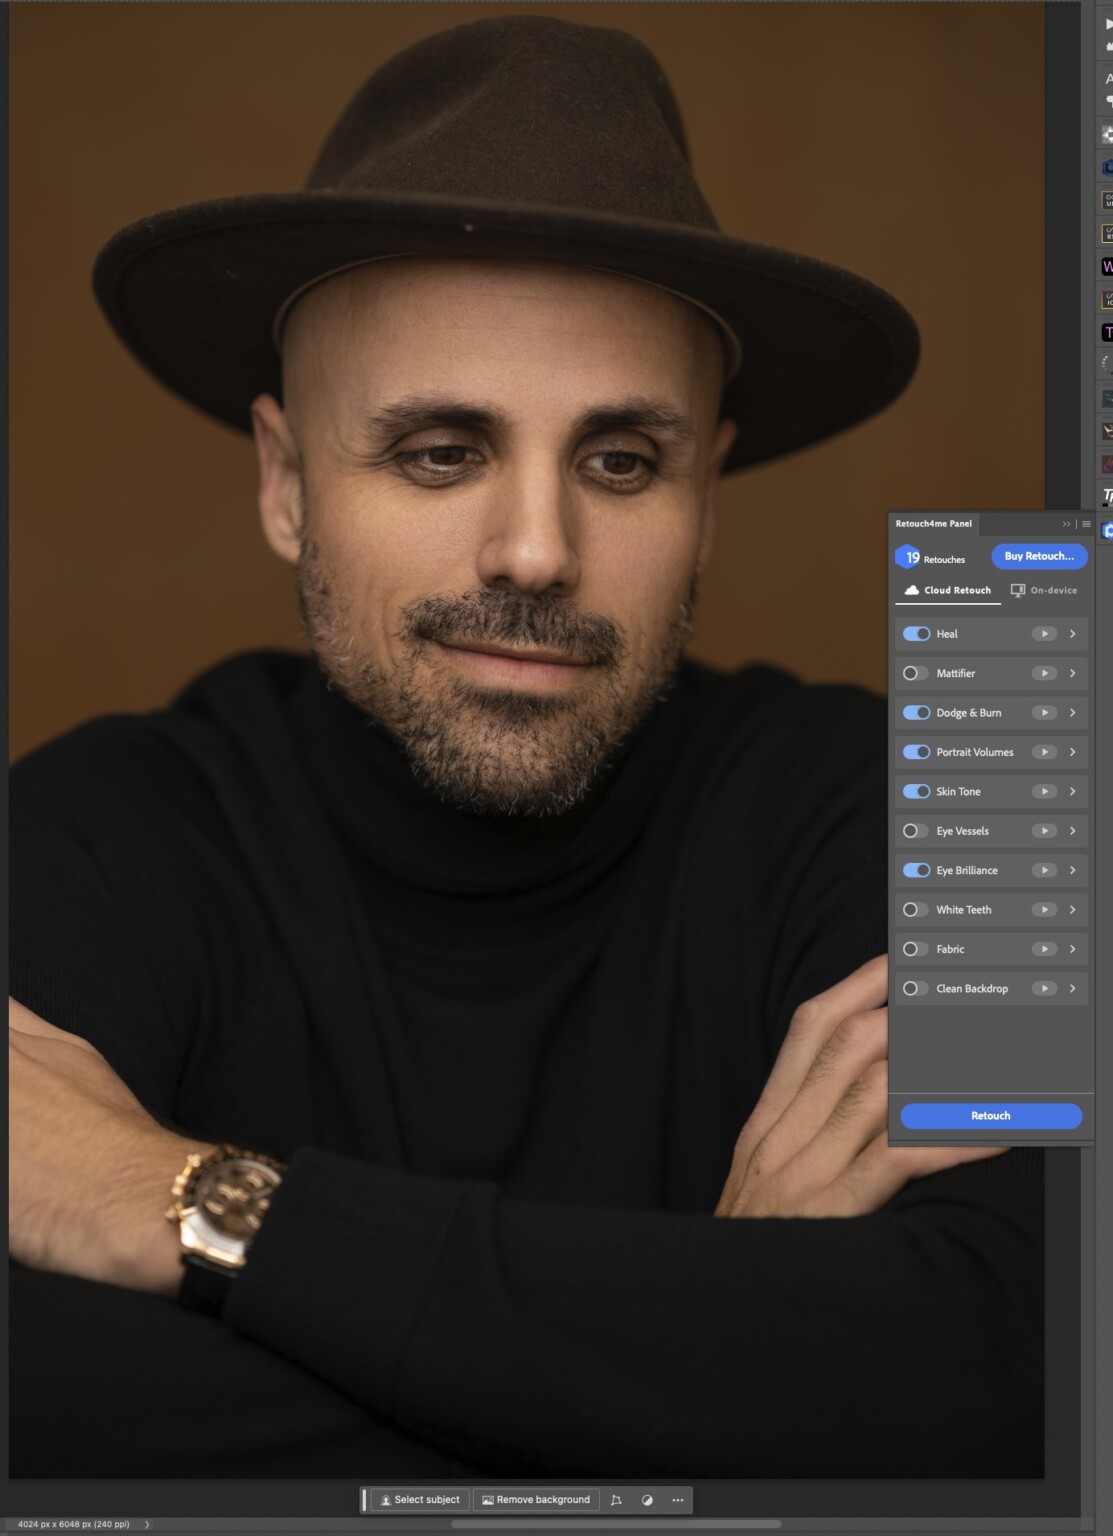Open the Fabric settings chevron
This screenshot has width=1113, height=1536.
(1073, 949)
